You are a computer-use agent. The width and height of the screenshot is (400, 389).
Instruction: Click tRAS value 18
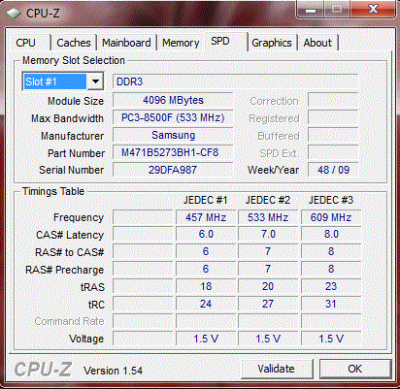[x=206, y=286]
